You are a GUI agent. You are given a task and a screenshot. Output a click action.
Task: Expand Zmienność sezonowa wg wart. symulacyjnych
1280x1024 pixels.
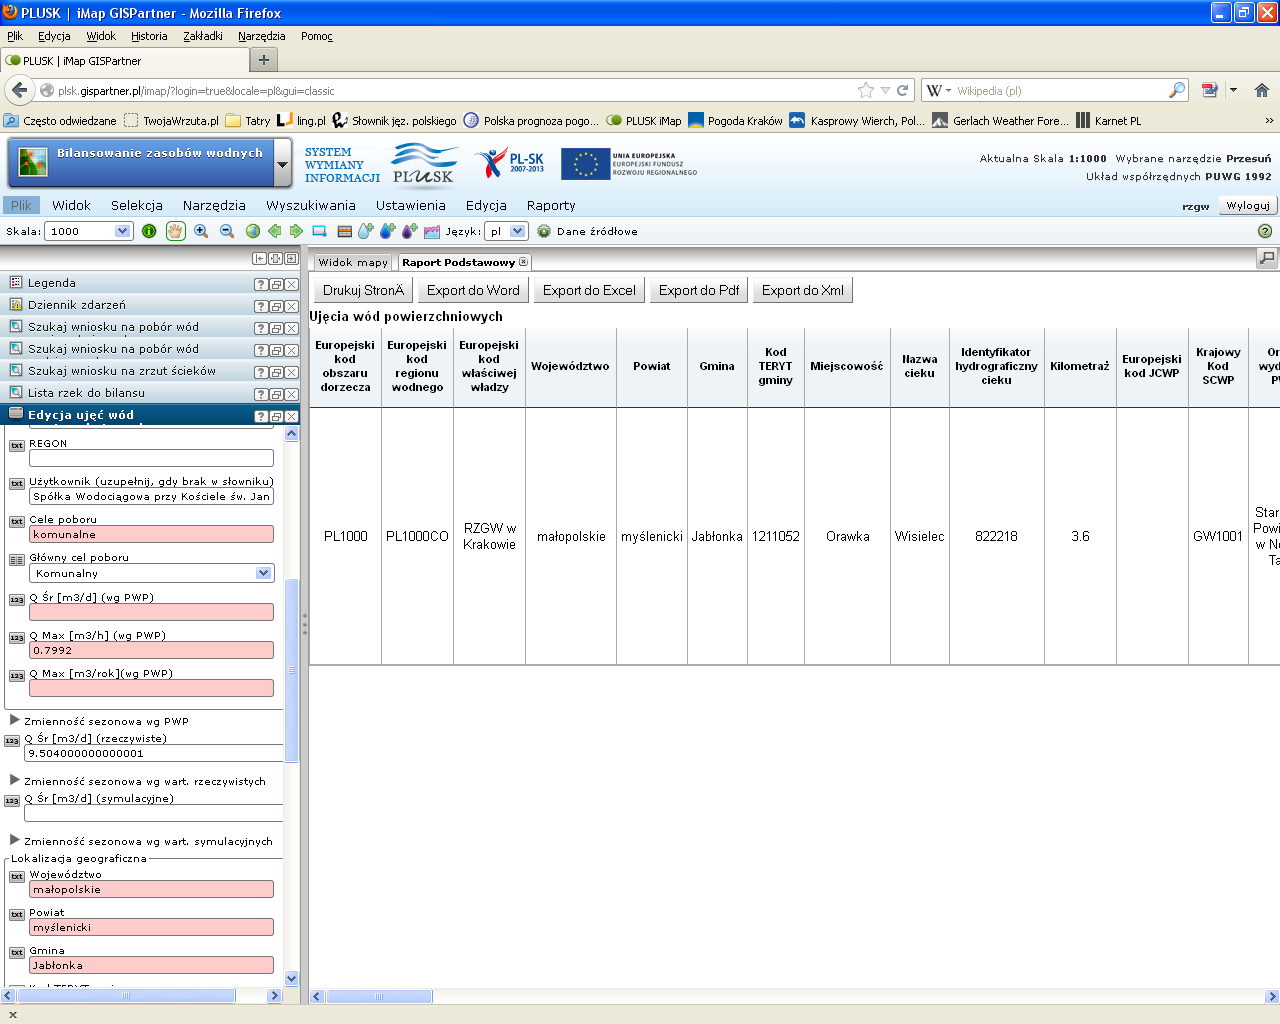click(x=14, y=840)
